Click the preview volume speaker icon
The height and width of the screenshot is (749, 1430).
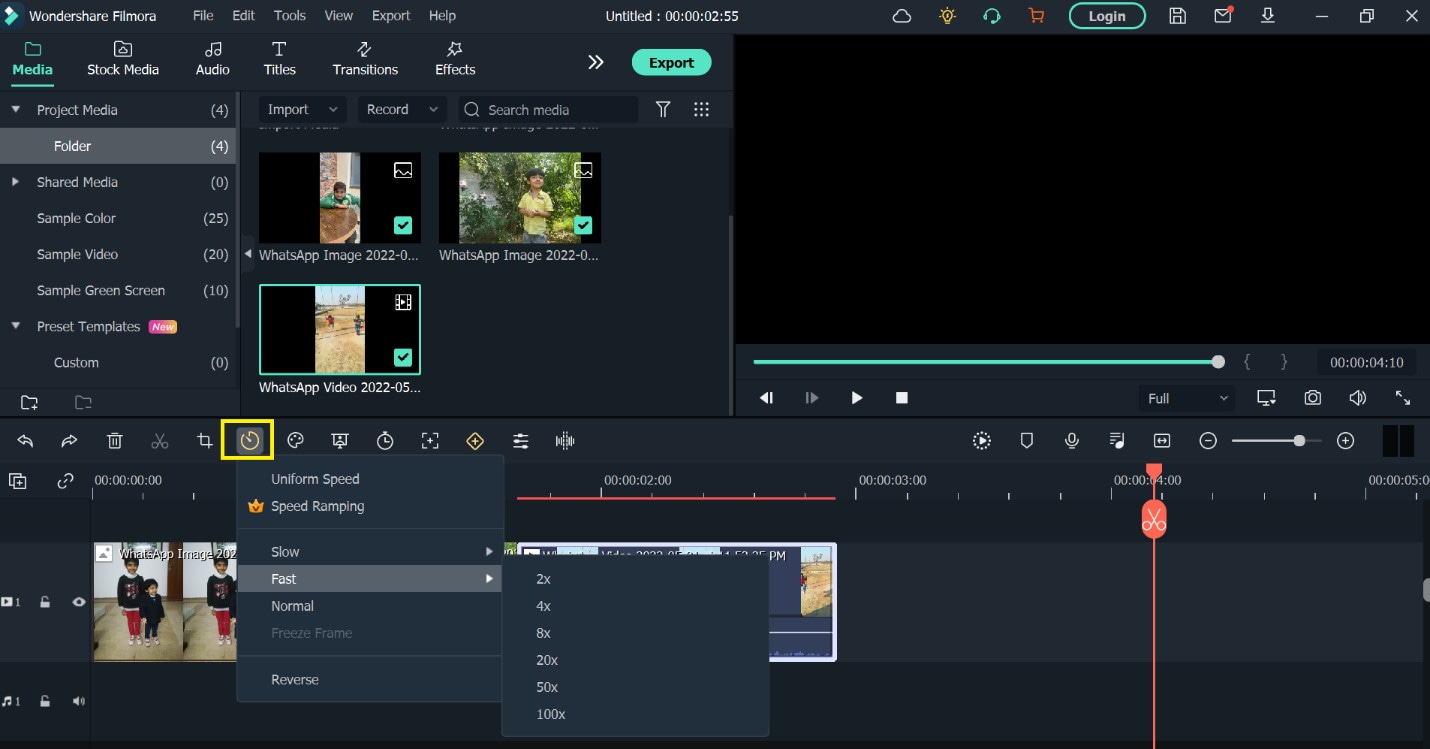pos(1357,398)
